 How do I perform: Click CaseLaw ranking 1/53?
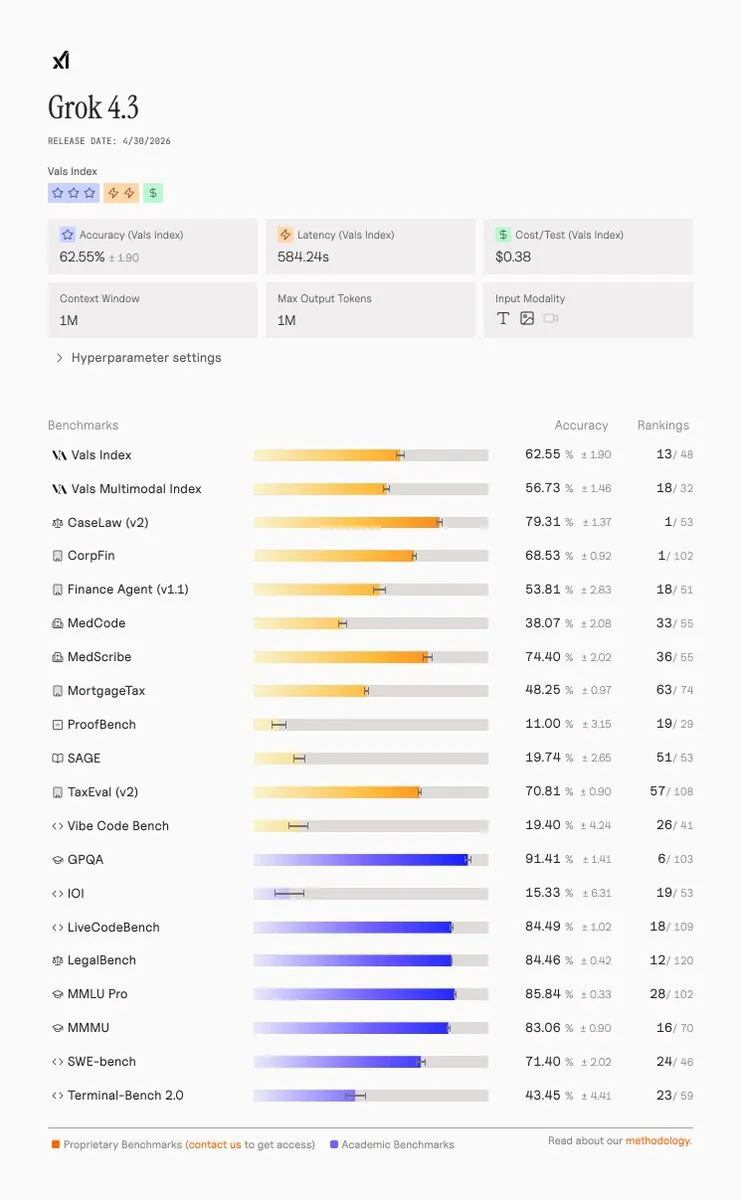click(x=678, y=522)
